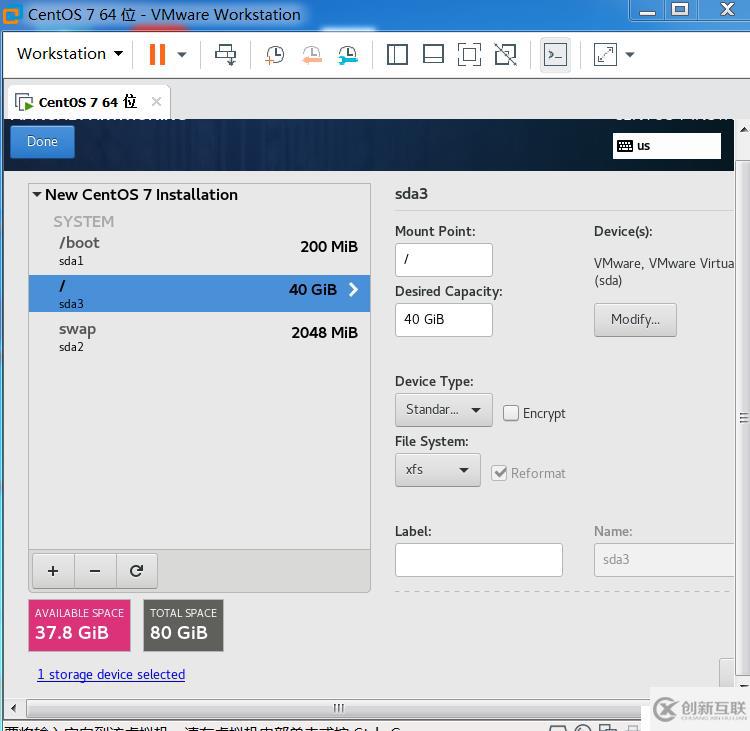The image size is (750, 731).
Task: Remove the selected mount point with minus
Action: click(x=95, y=571)
